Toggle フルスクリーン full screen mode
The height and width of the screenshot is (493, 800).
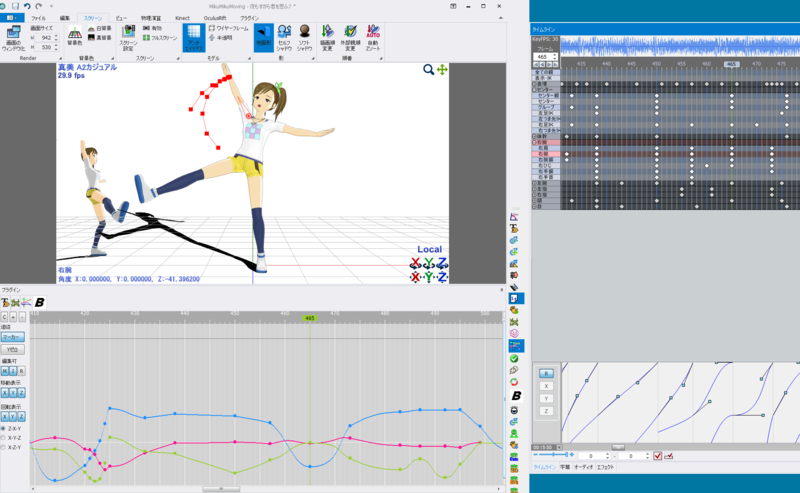tap(160, 38)
